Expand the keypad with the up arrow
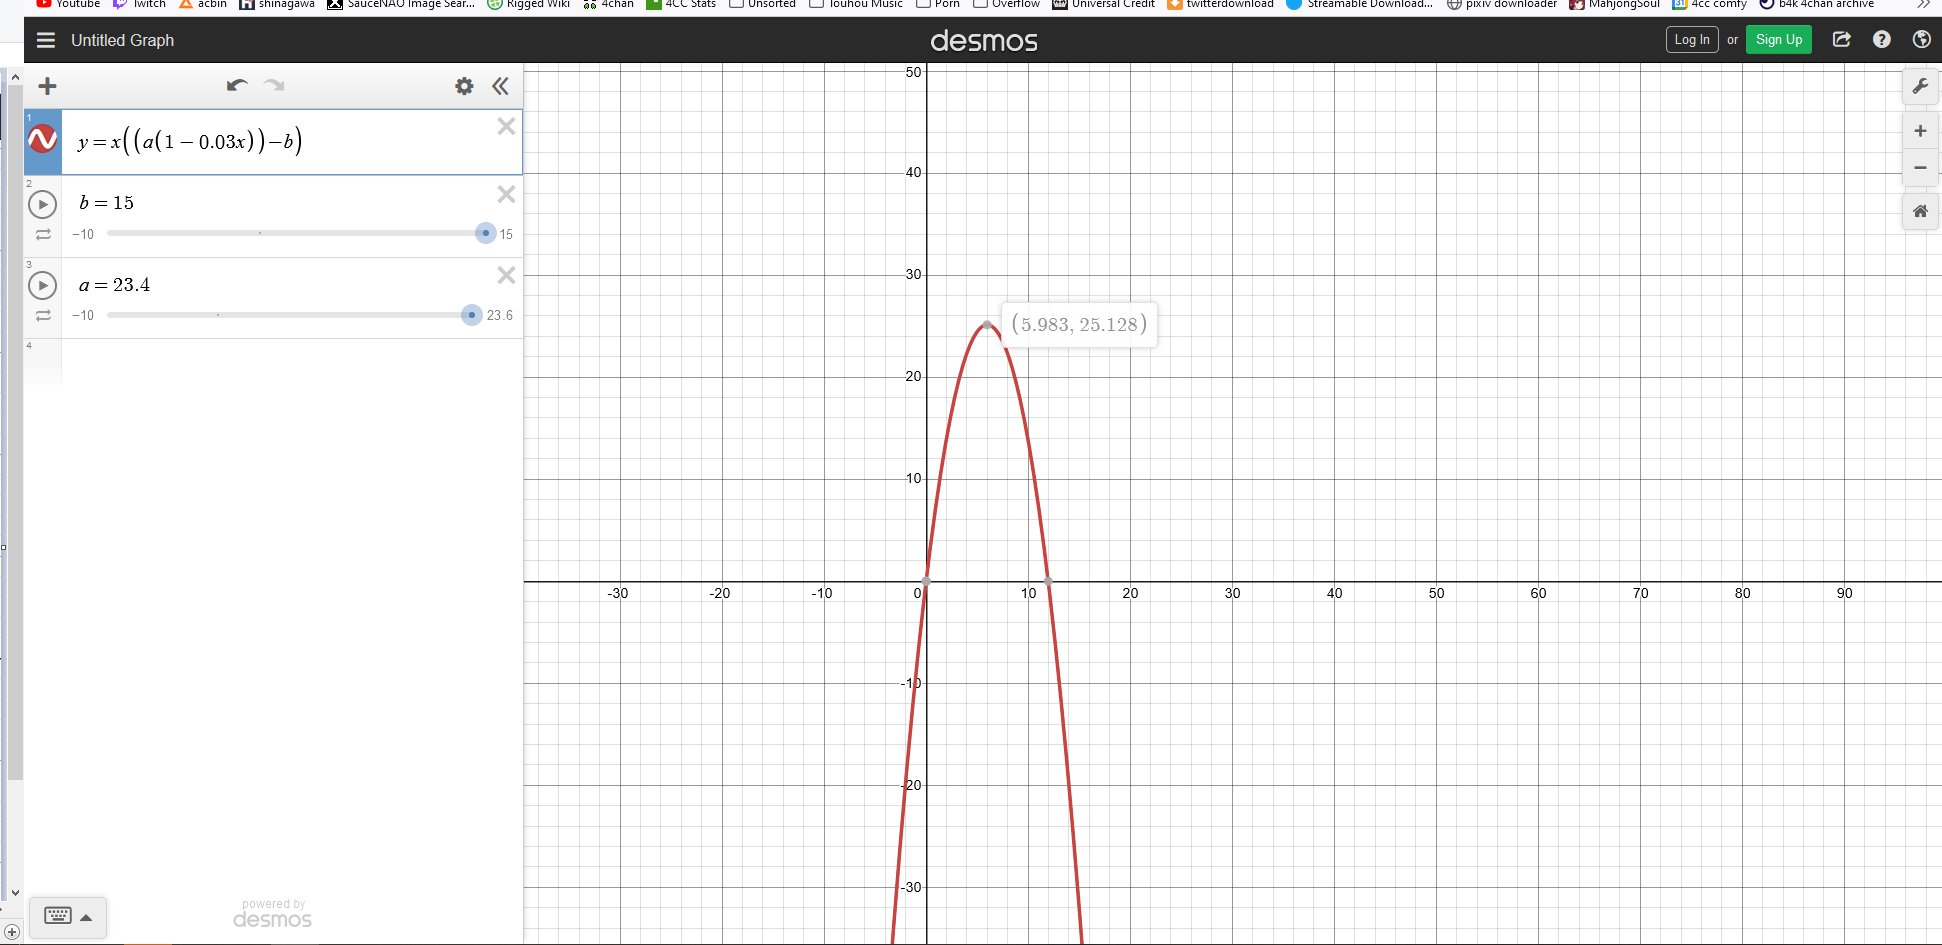Screen dimensions: 1942x945 click(x=86, y=917)
